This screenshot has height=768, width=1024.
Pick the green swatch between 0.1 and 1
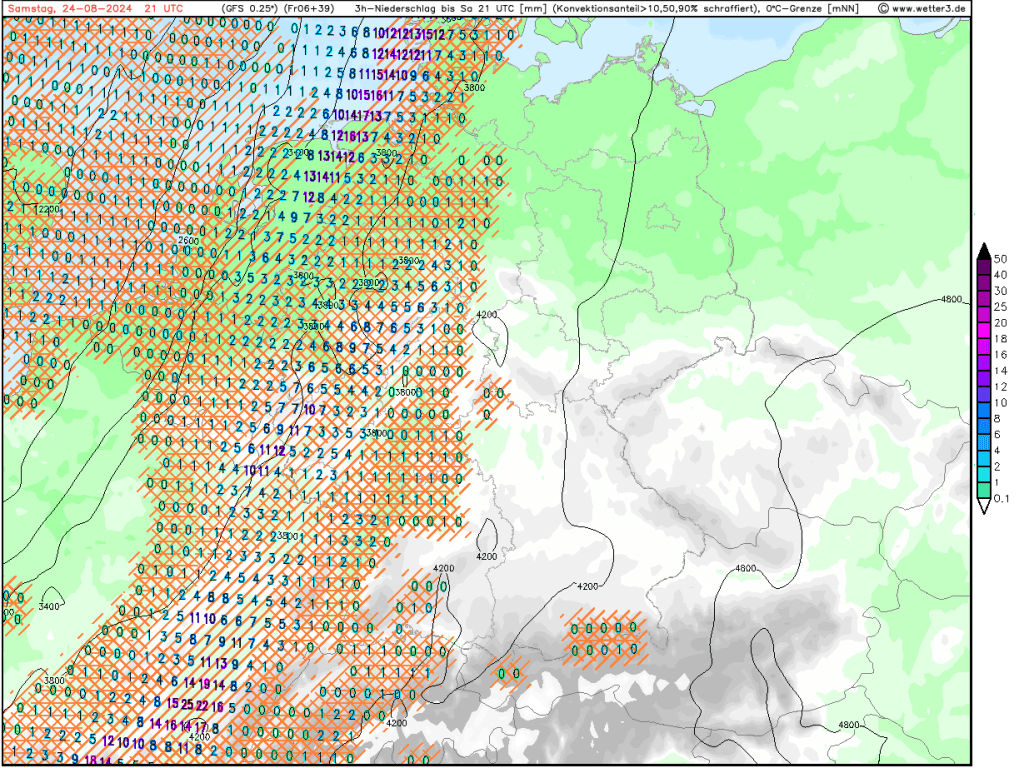pyautogui.click(x=984, y=490)
